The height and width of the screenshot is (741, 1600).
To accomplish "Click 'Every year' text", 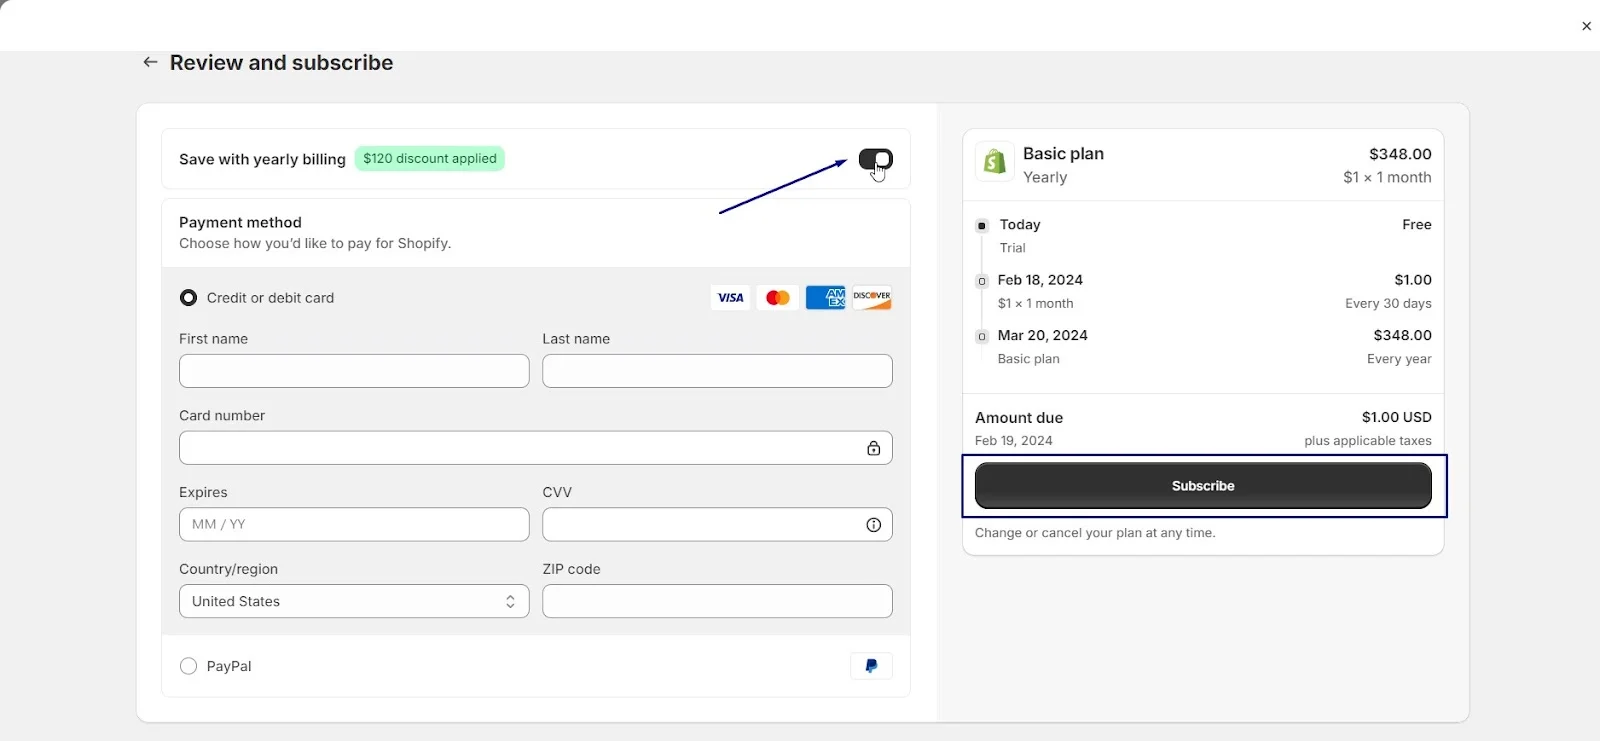I will click(1399, 359).
